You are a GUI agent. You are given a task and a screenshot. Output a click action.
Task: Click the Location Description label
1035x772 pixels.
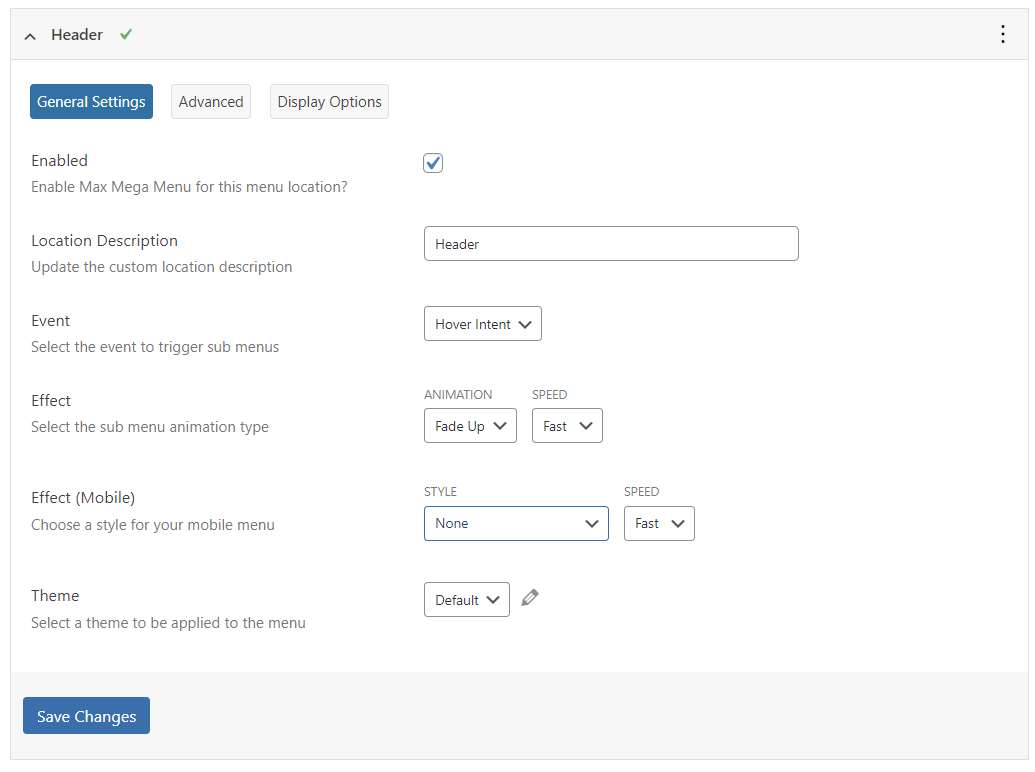(105, 241)
